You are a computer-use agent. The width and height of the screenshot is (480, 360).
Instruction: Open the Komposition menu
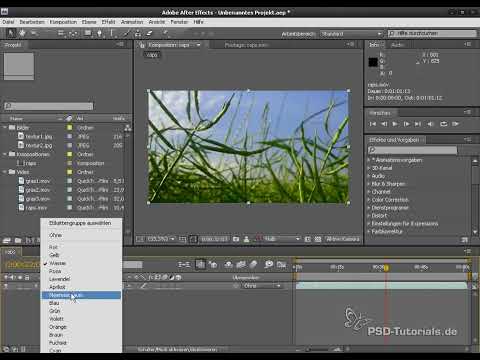pyautogui.click(x=63, y=22)
